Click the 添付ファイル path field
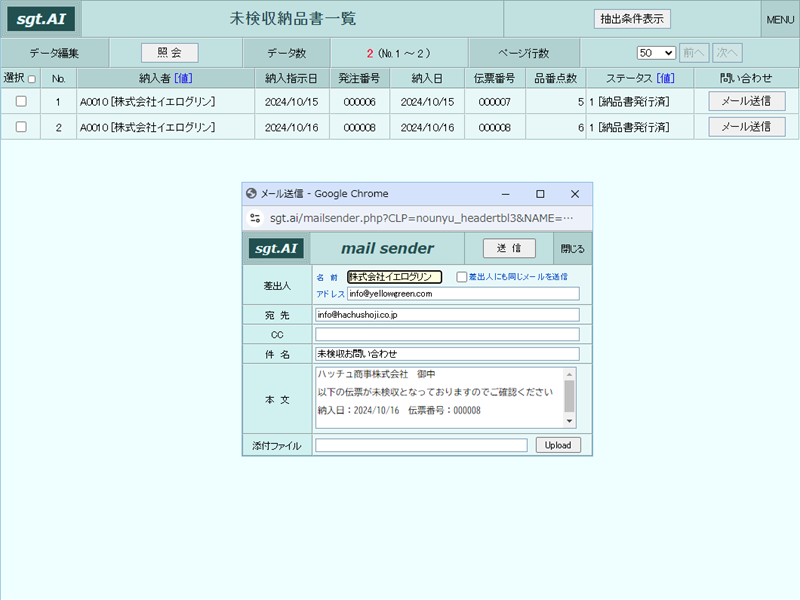 [421, 445]
